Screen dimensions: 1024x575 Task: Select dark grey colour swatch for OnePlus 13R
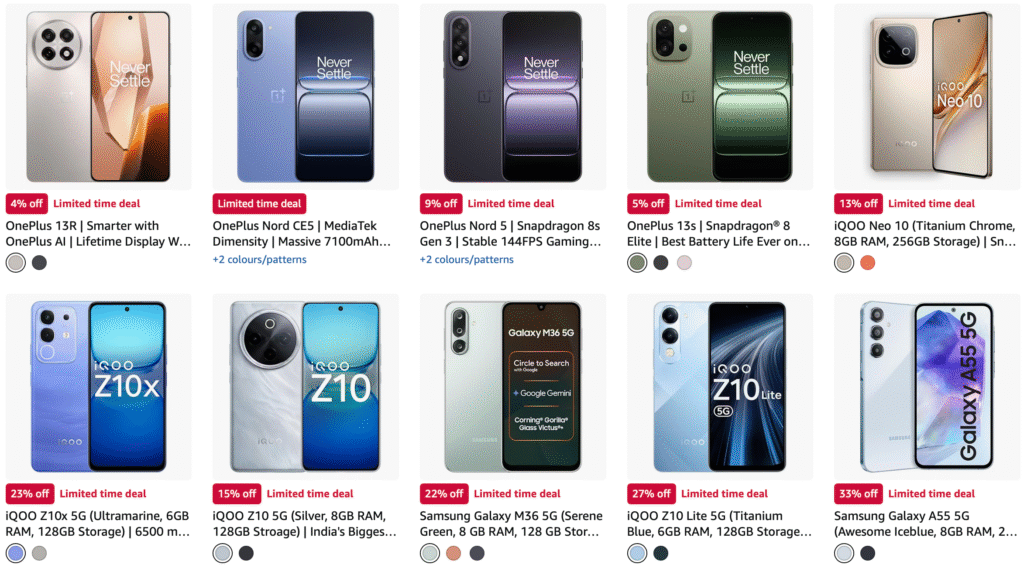pos(39,263)
